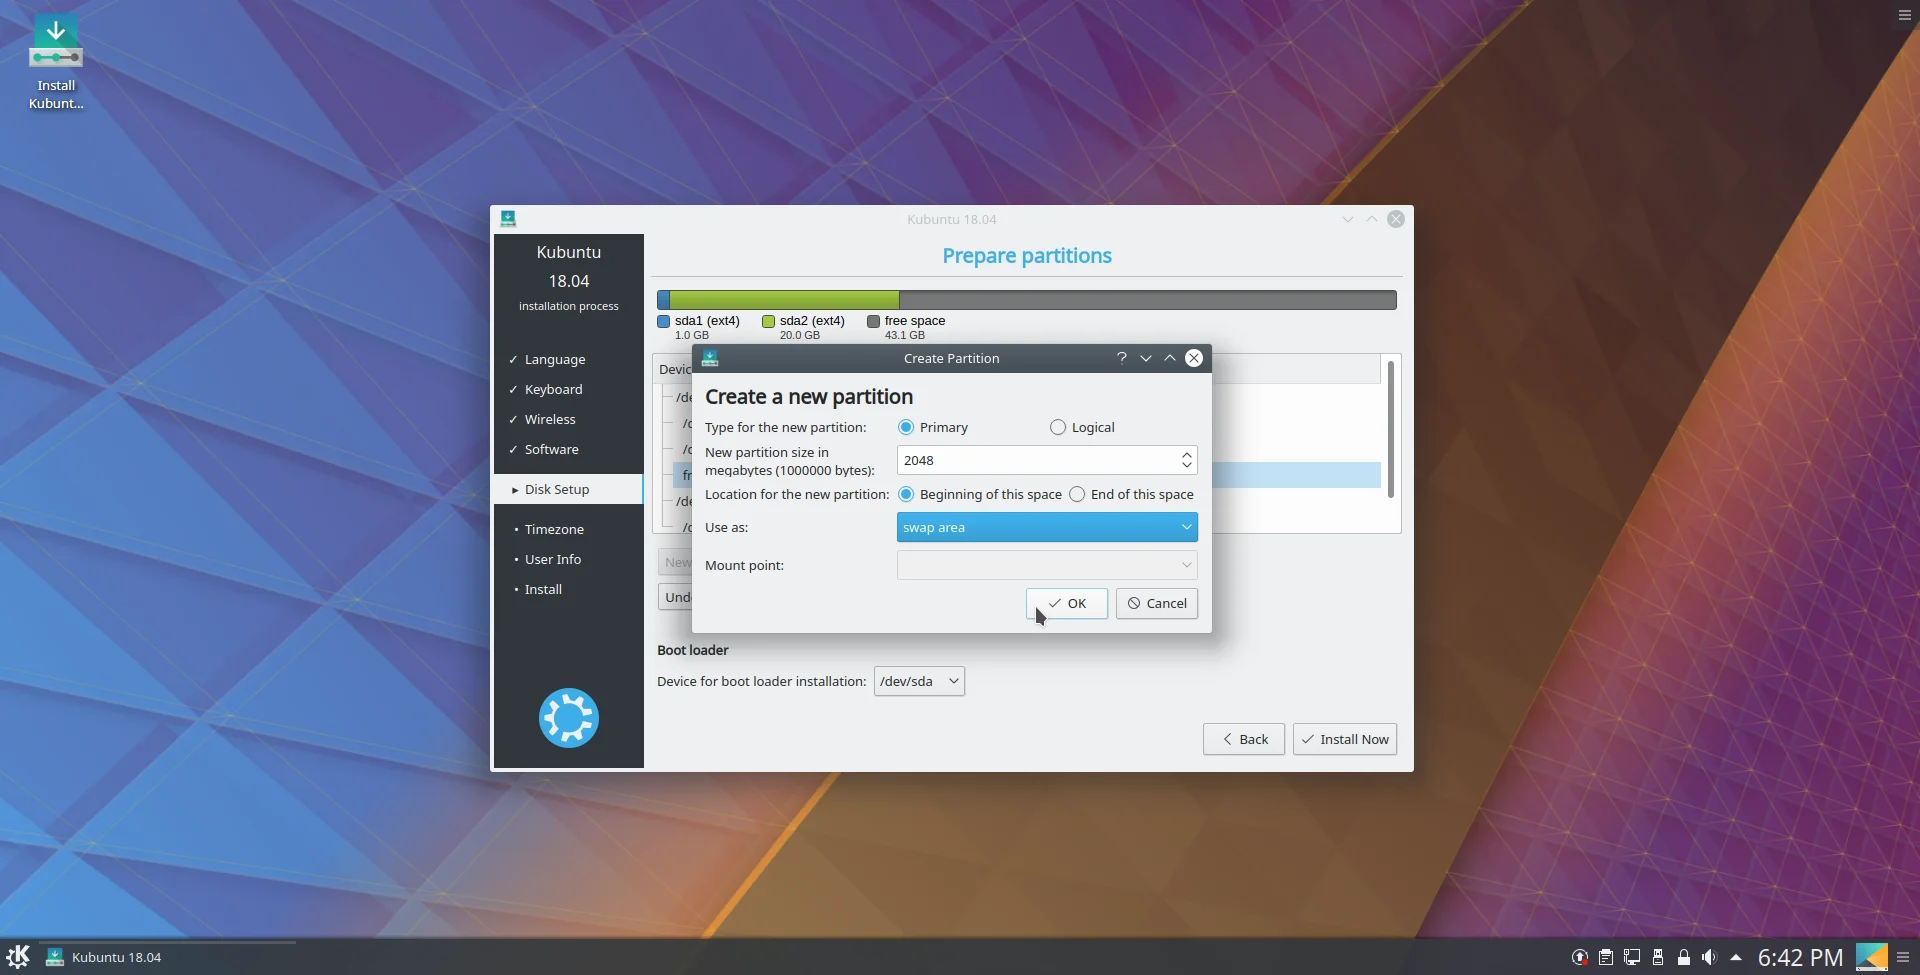Click the 'Boot loader' heading
Image resolution: width=1920 pixels, height=975 pixels.
click(x=693, y=650)
